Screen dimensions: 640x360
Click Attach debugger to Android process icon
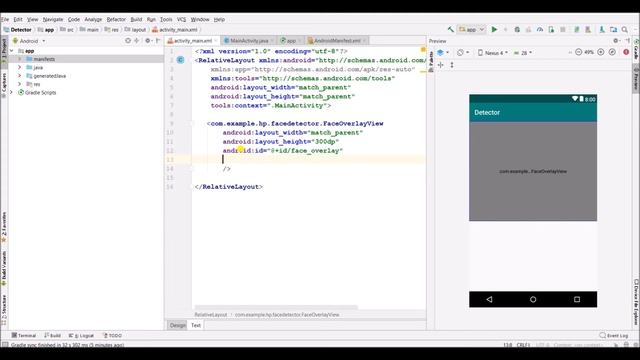tap(551, 29)
